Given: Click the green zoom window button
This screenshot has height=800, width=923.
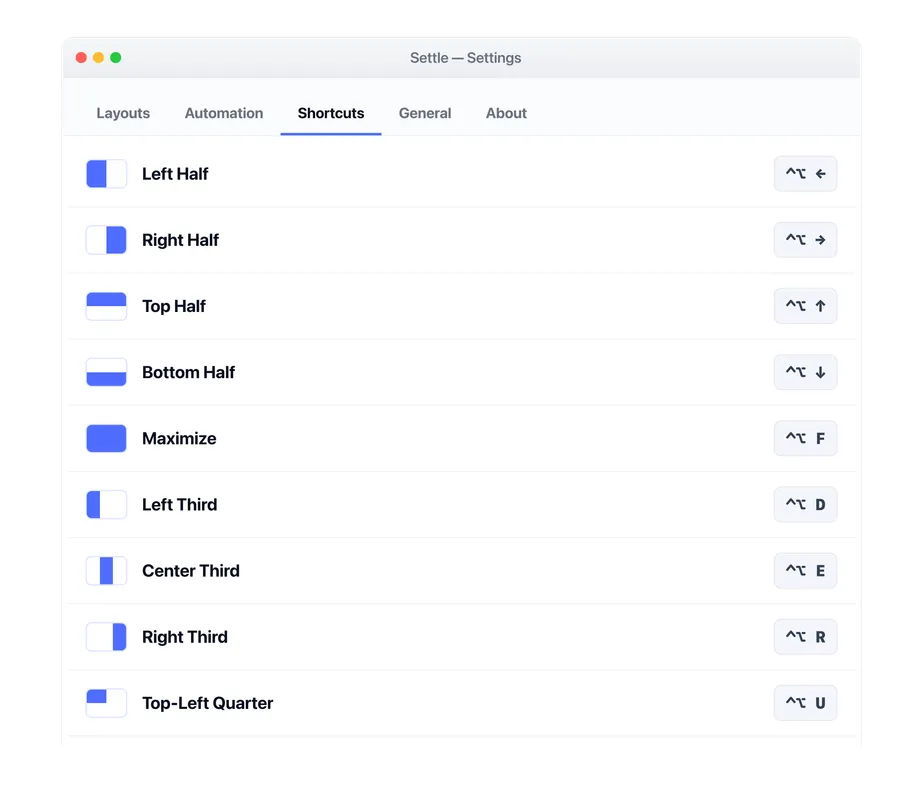Looking at the screenshot, I should click(x=116, y=57).
